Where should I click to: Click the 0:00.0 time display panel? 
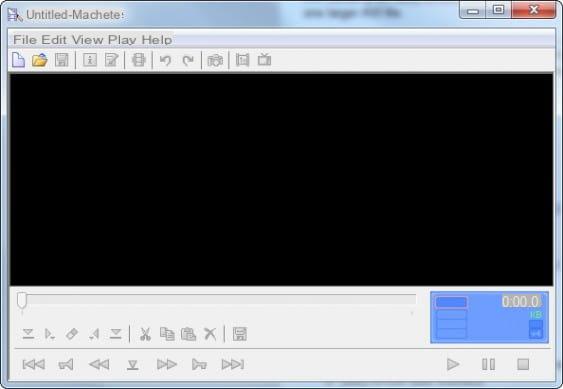tap(489, 318)
